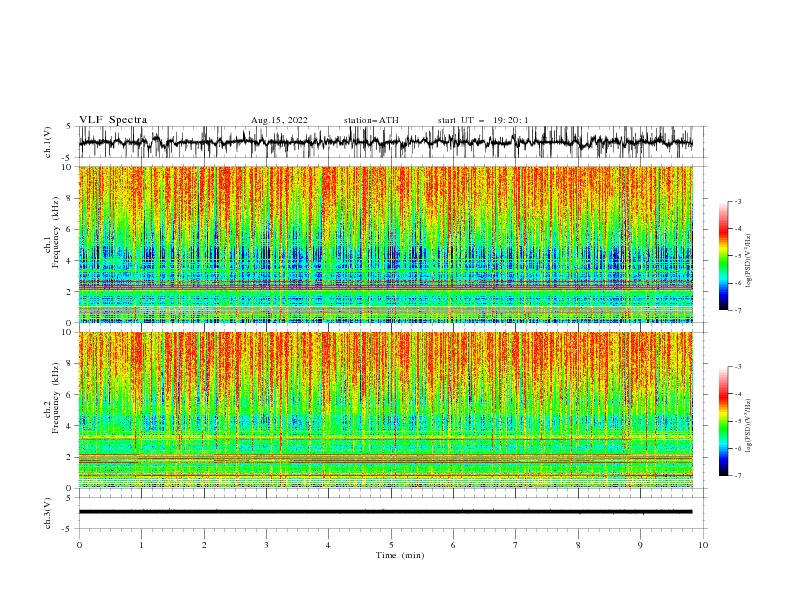The image size is (792, 612).
Task: Click time axis tick label "0"
Action: [79, 545]
